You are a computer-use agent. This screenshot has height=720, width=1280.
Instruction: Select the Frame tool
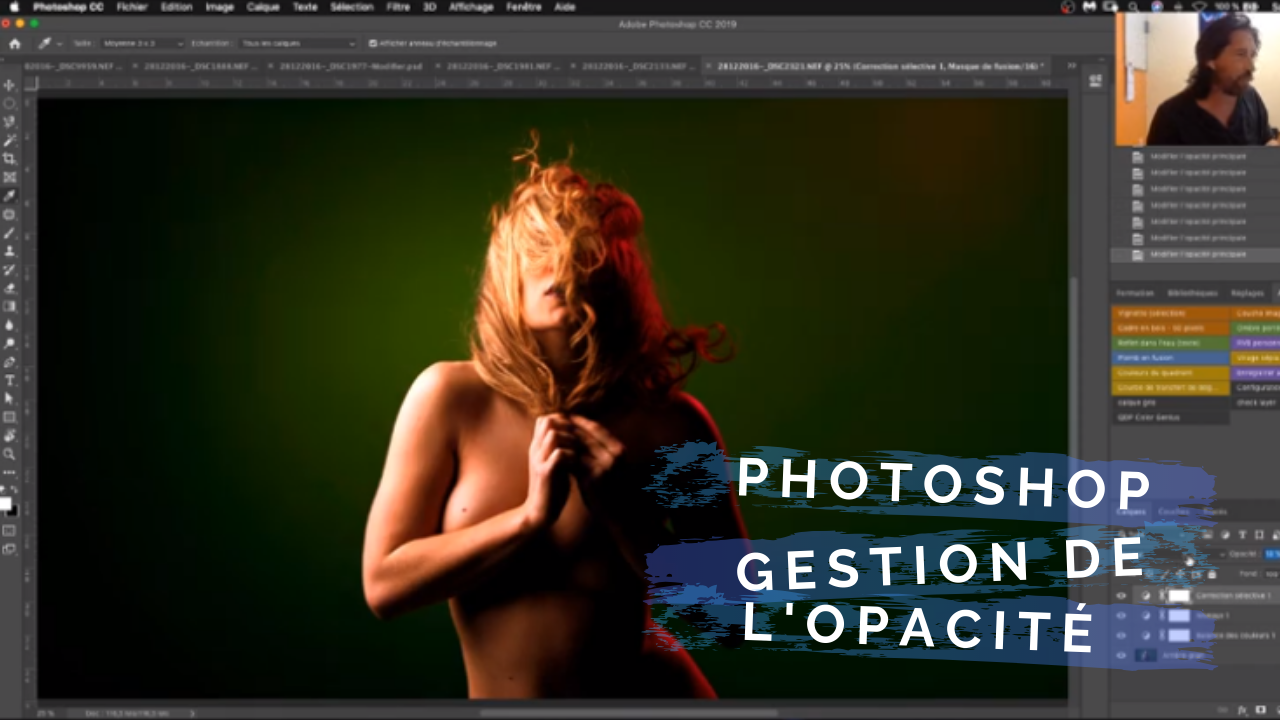pyautogui.click(x=10, y=177)
